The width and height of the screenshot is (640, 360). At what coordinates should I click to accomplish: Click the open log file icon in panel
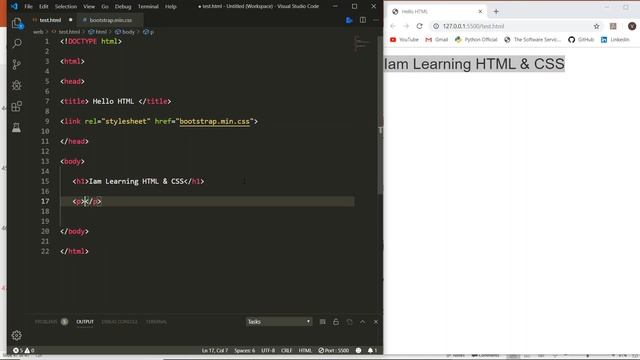pos(349,322)
